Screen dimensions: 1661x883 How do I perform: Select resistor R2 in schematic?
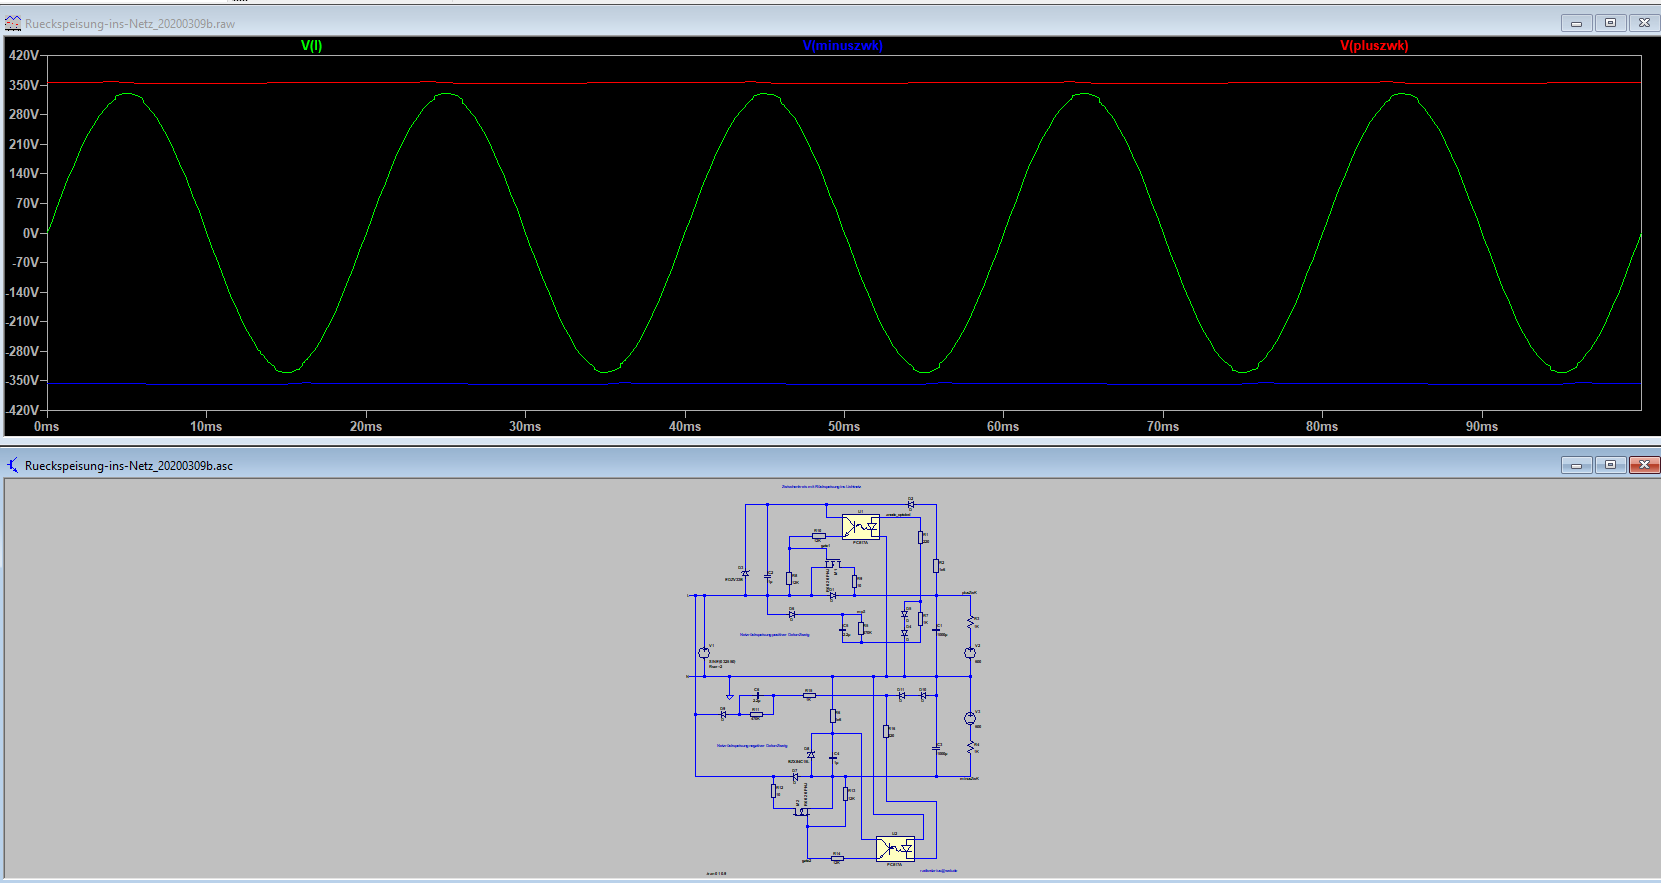pyautogui.click(x=936, y=566)
